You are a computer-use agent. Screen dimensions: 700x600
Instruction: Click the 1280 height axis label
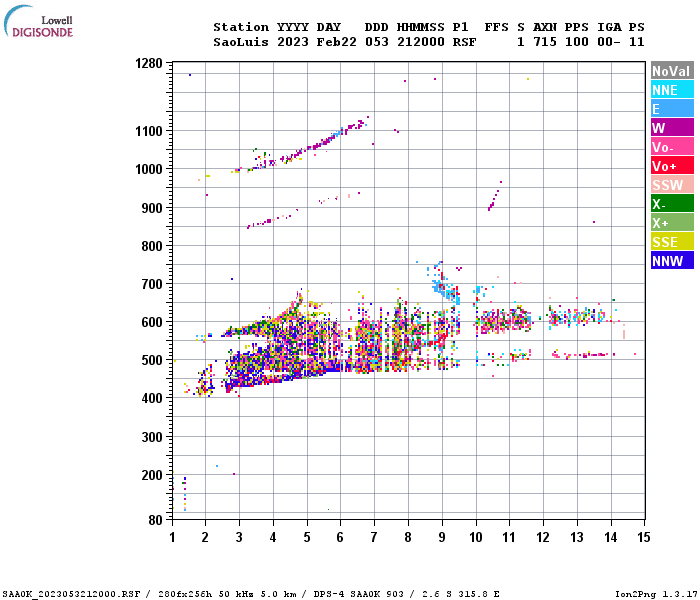(x=149, y=64)
